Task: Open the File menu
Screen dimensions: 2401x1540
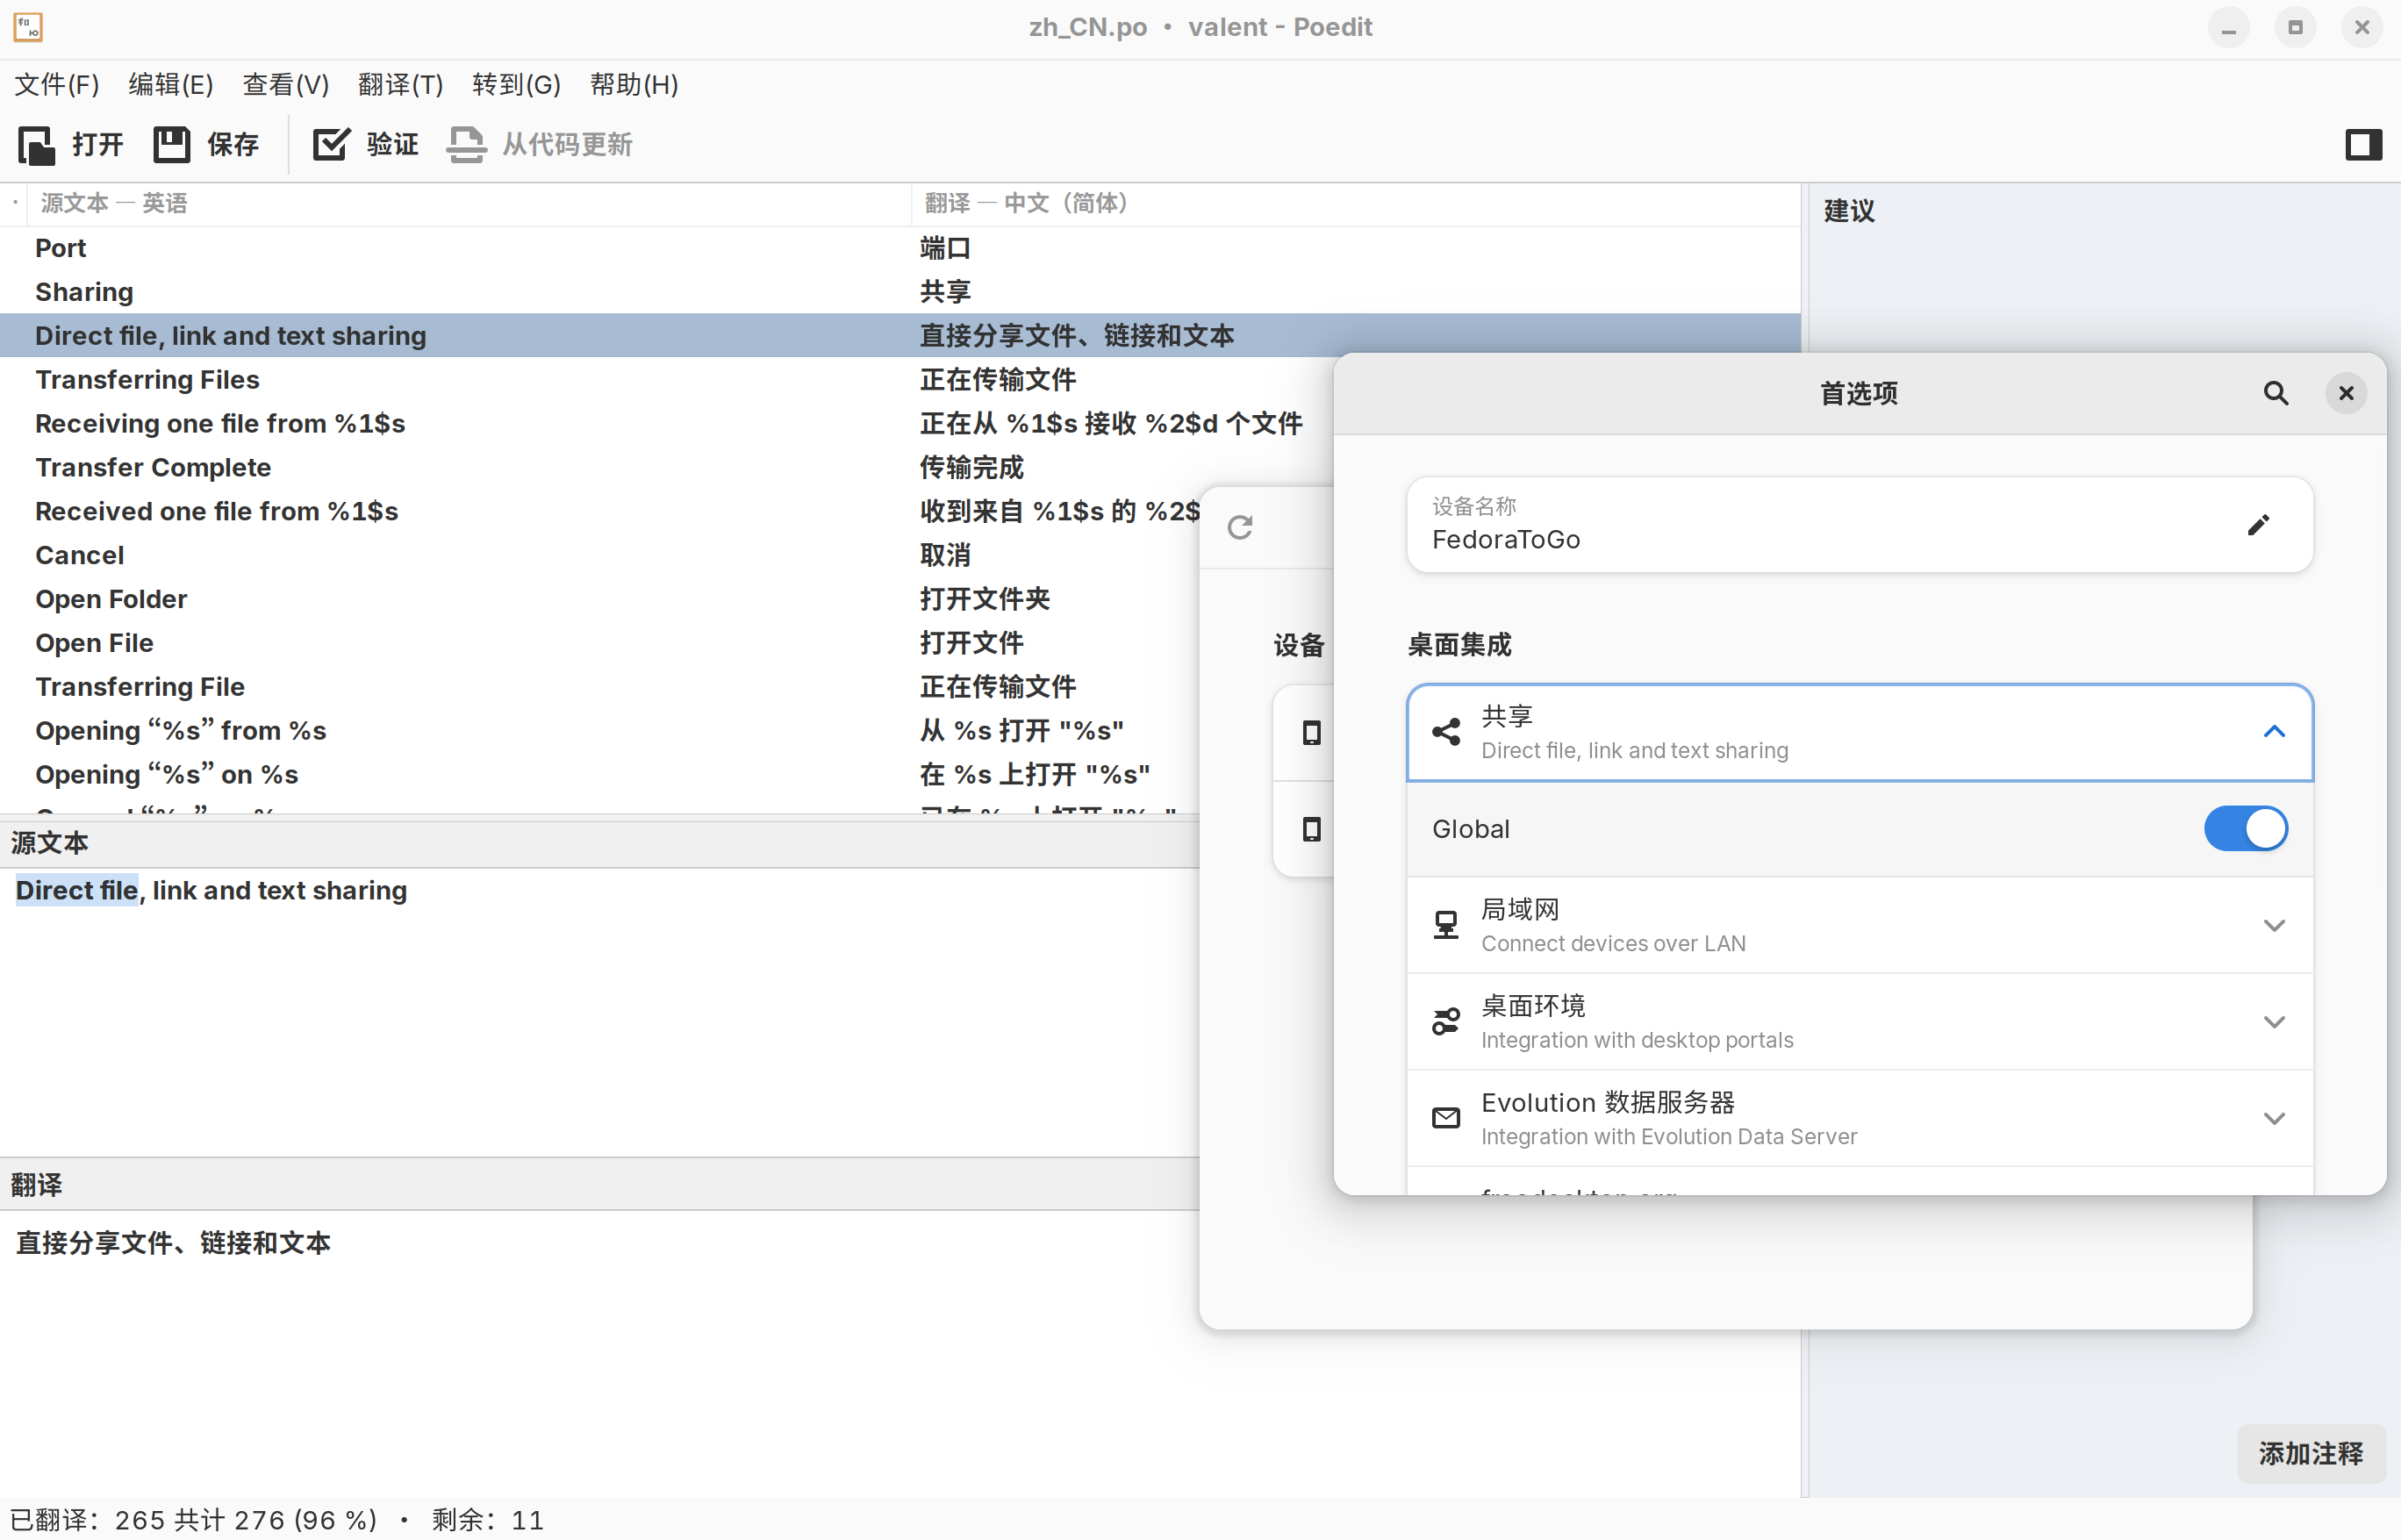Action: 57,85
